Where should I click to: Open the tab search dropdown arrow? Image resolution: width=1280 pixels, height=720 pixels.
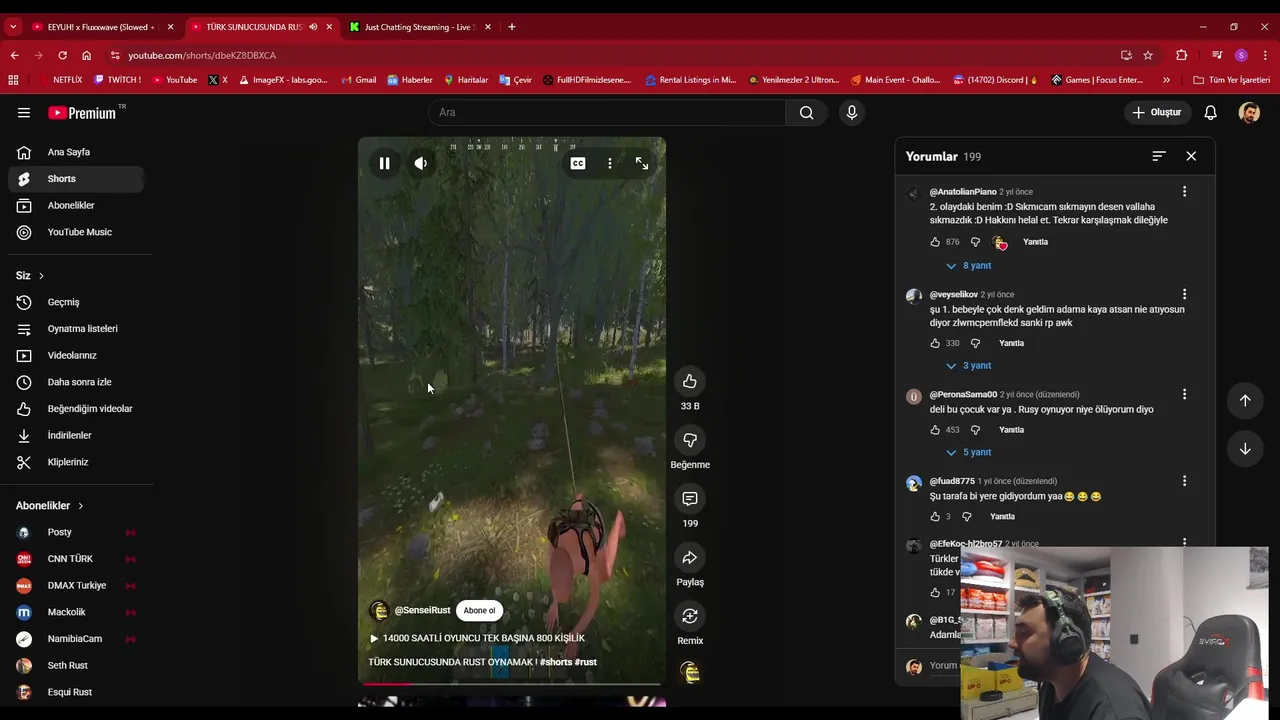pyautogui.click(x=13, y=27)
